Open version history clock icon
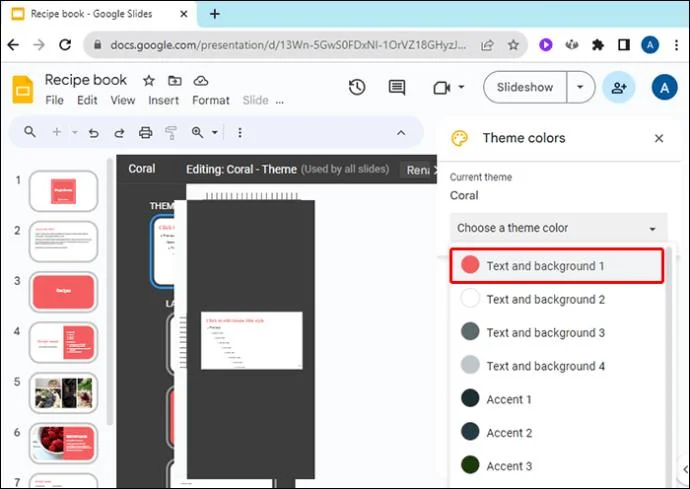The image size is (690, 489). [357, 87]
